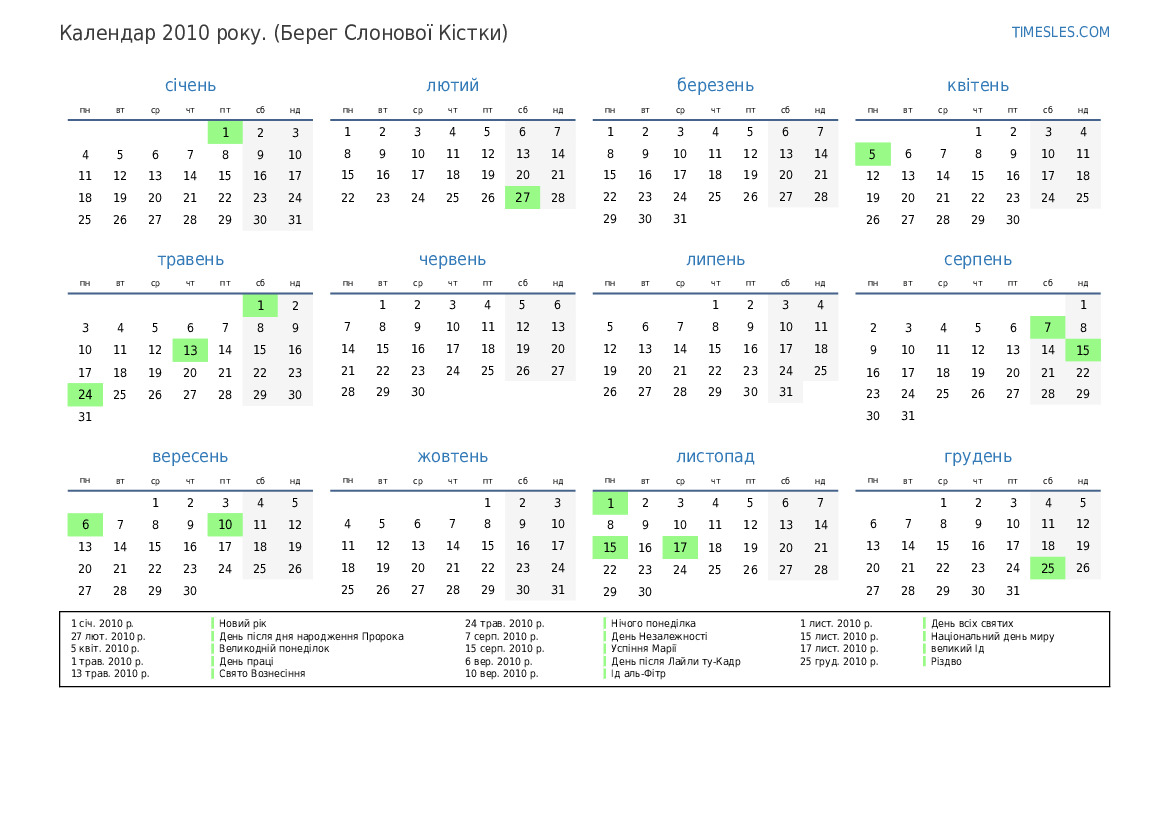
Task: Click June 30 in червень
Action: [418, 392]
